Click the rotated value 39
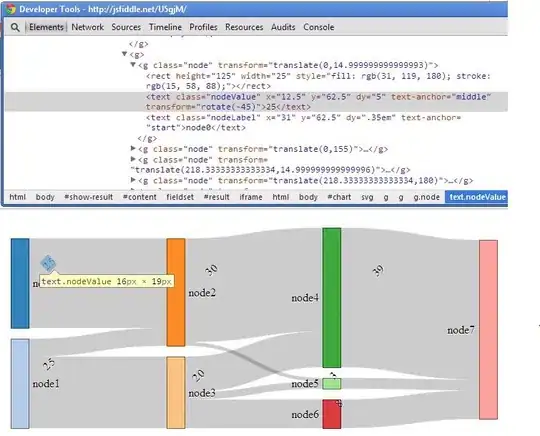Viewport: 540px width, 436px height. (378, 270)
